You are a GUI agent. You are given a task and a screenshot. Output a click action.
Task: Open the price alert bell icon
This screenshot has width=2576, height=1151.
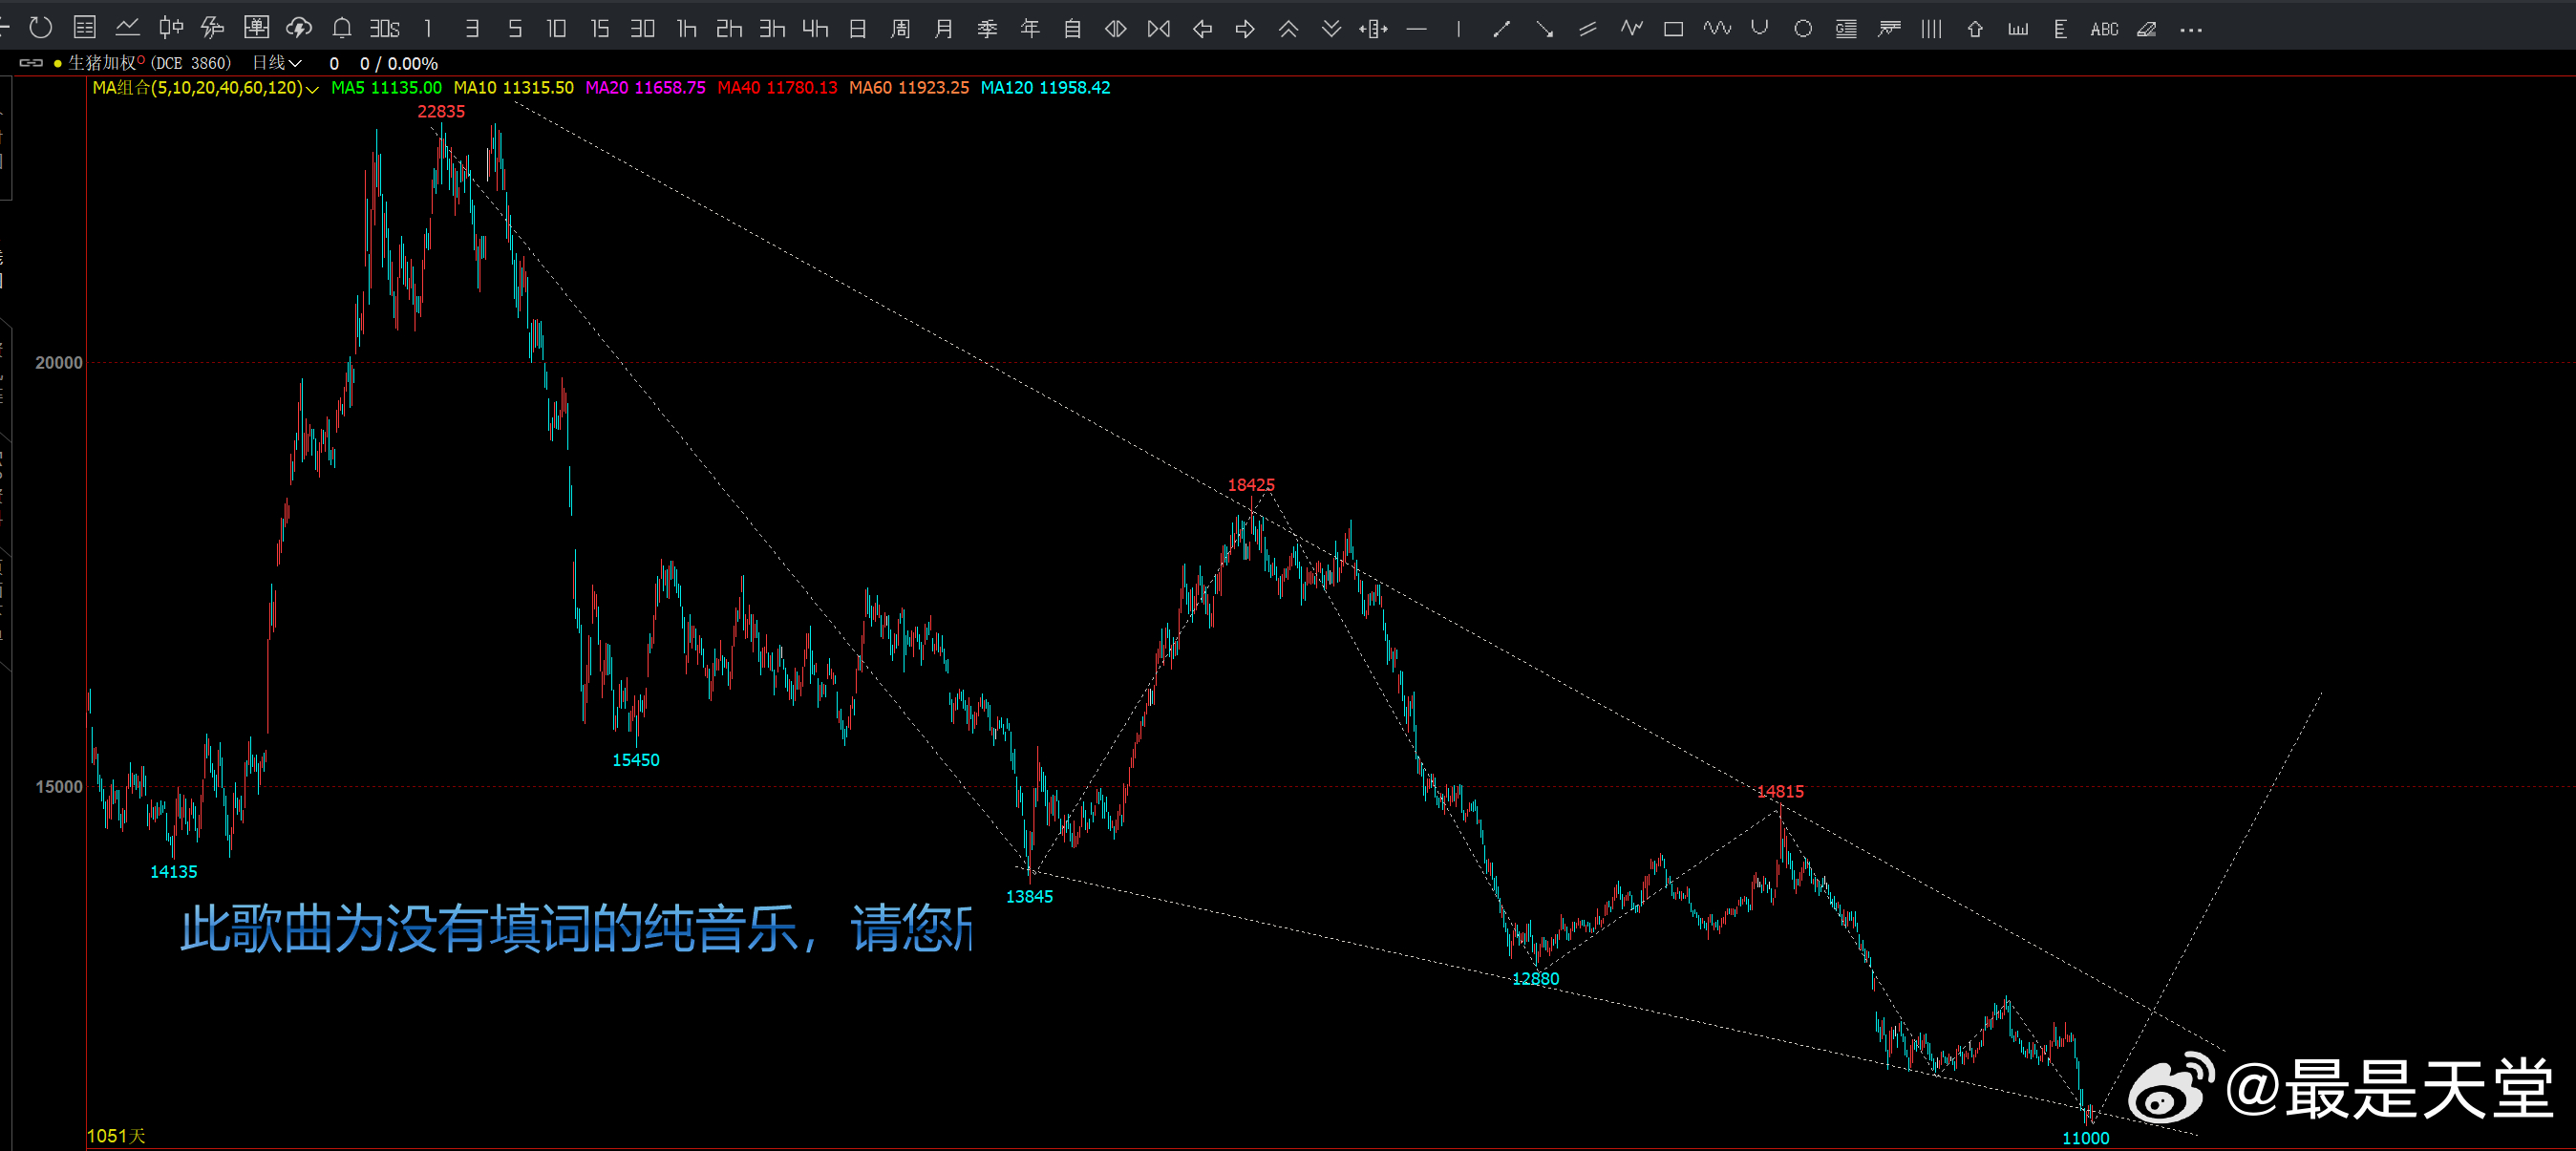[342, 29]
